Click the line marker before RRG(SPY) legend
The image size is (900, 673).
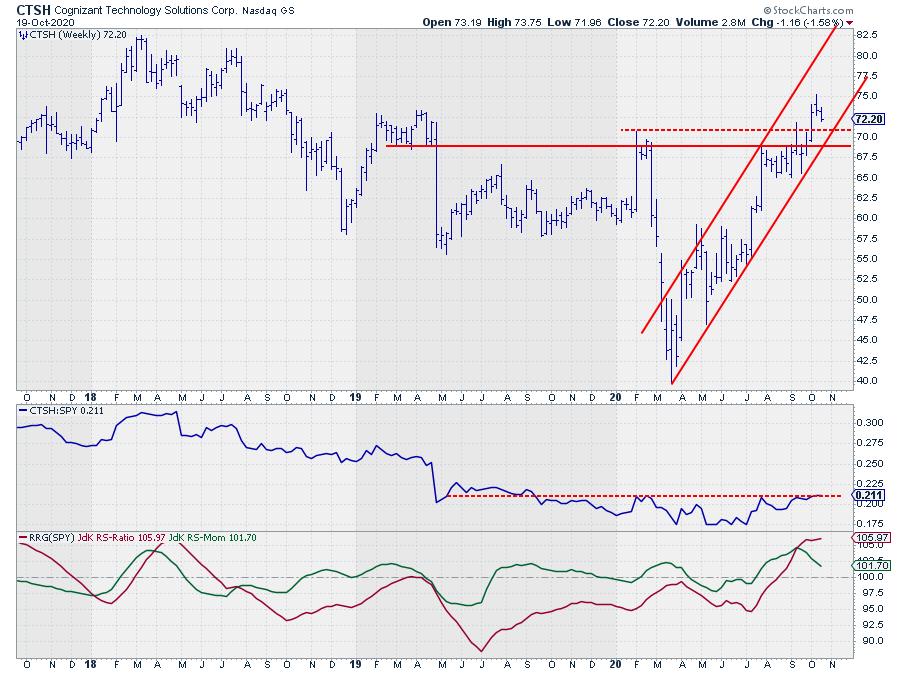(21, 539)
